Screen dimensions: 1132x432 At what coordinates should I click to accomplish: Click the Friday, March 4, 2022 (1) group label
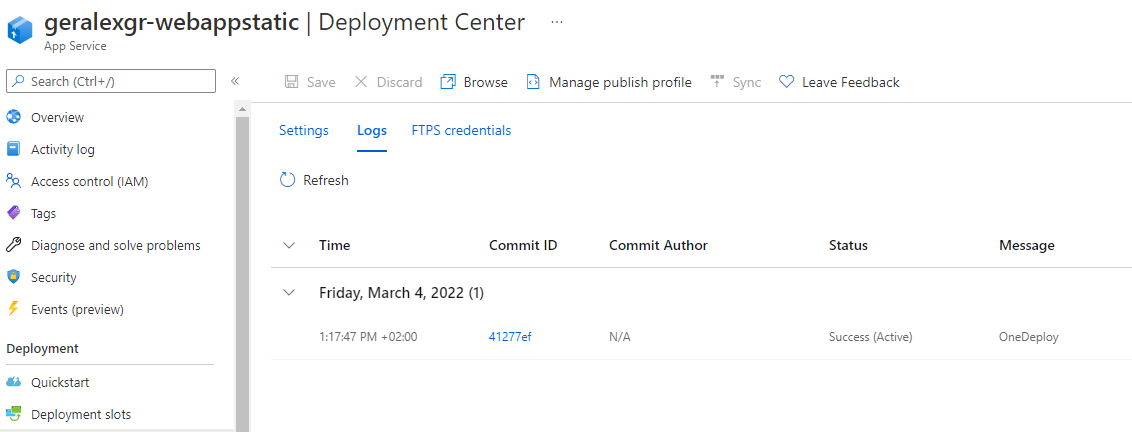pyautogui.click(x=401, y=293)
